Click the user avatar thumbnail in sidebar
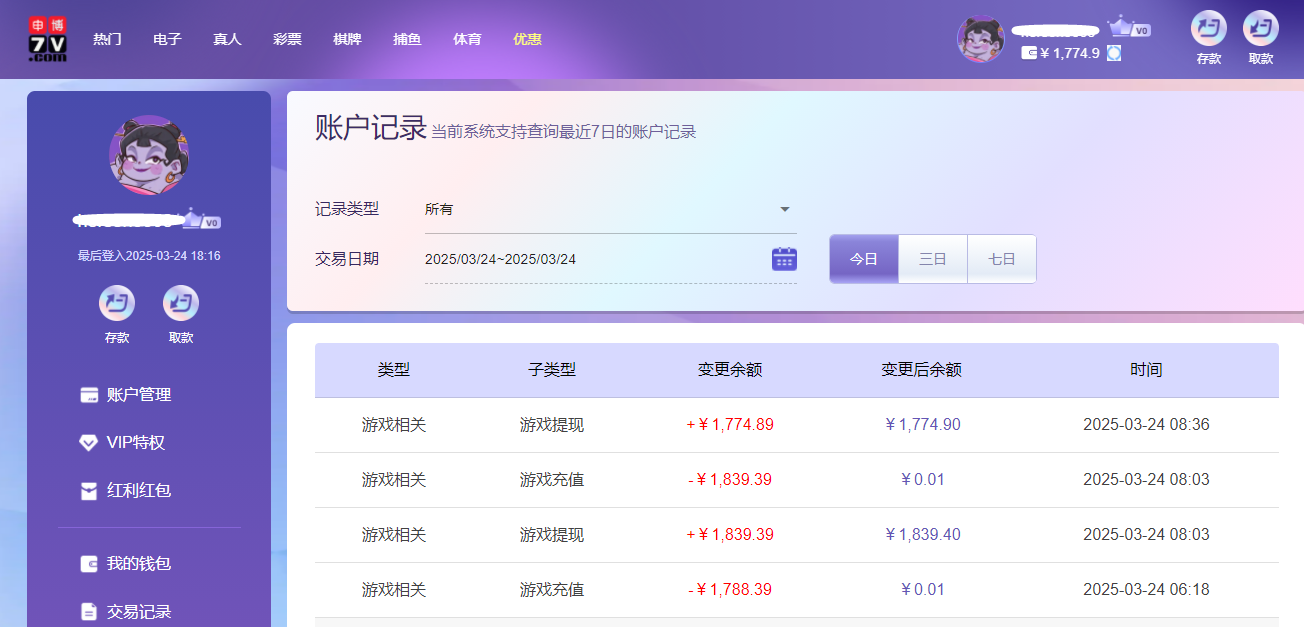 click(148, 156)
